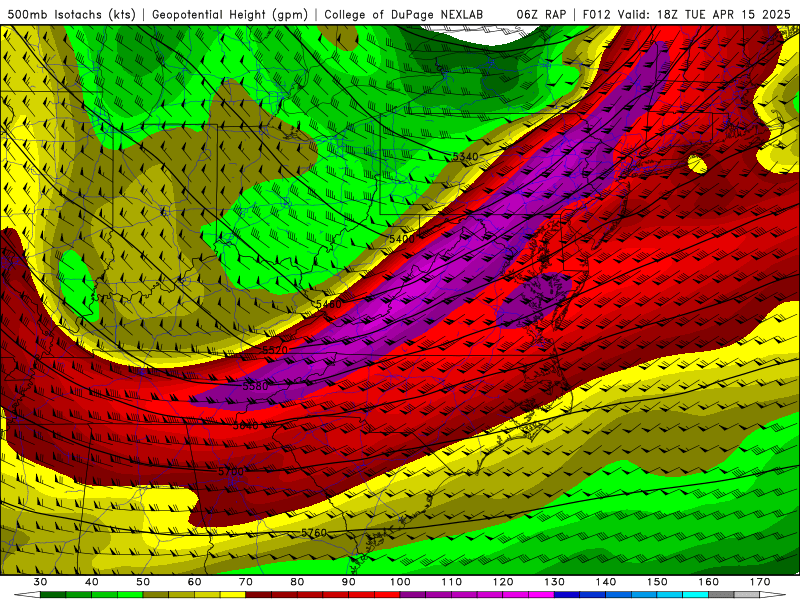This screenshot has width=800, height=600.
Task: Click the 'F012 Valid: 18Z TUE APR 15 2025' text
Action: pyautogui.click(x=686, y=14)
